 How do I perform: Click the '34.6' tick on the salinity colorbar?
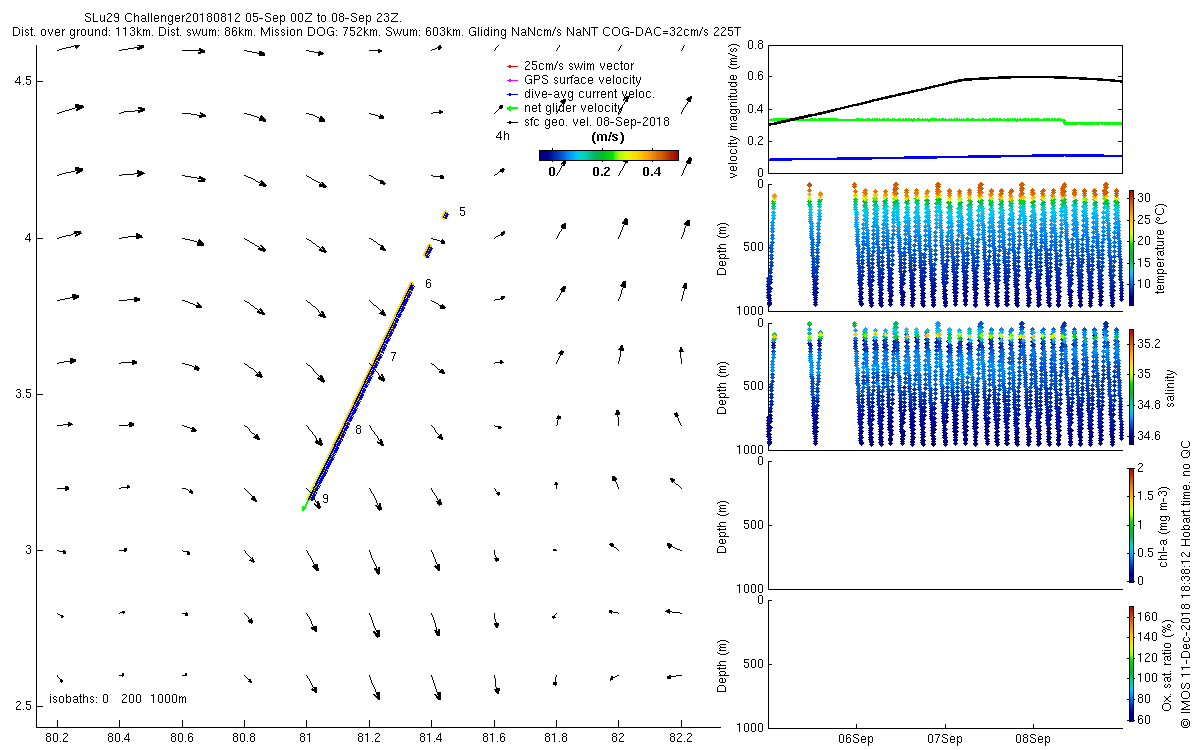1148,436
